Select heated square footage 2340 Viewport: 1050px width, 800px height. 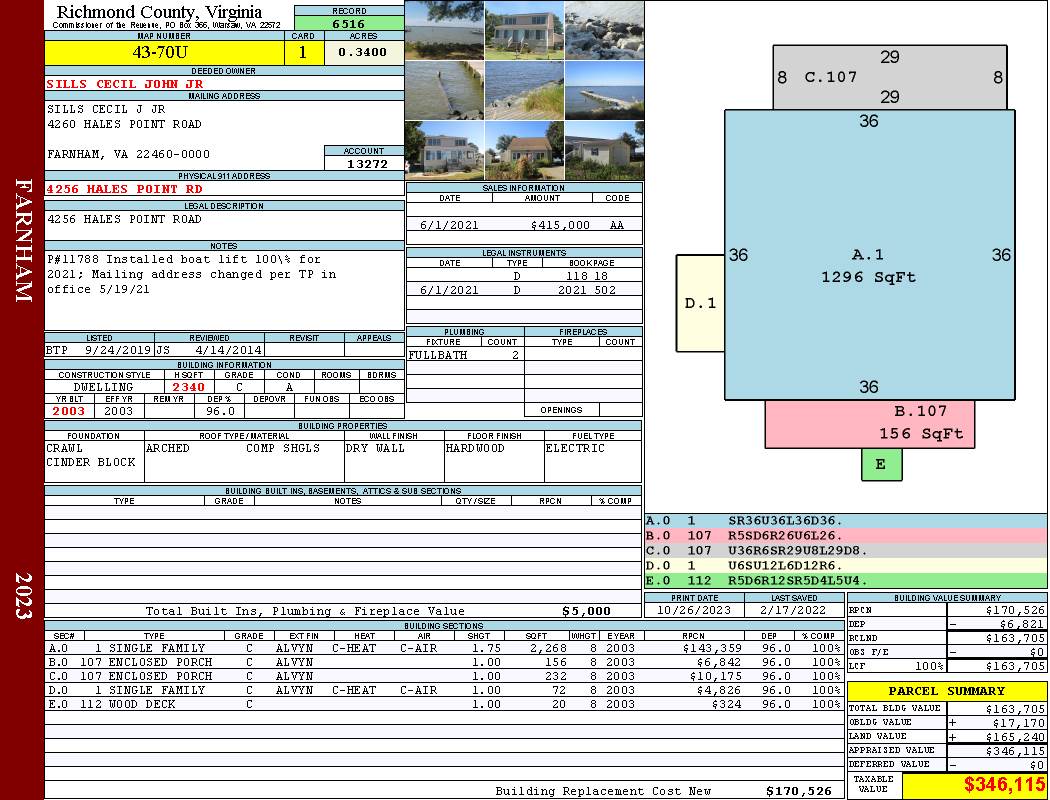tap(188, 387)
